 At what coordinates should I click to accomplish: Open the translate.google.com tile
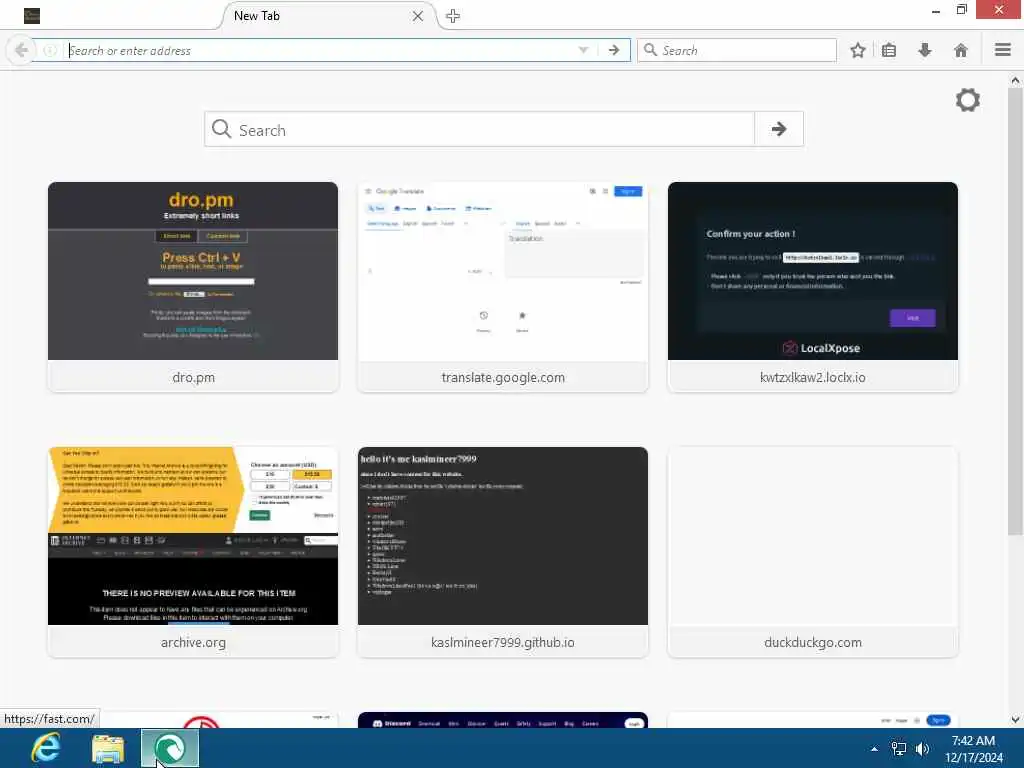coord(503,287)
